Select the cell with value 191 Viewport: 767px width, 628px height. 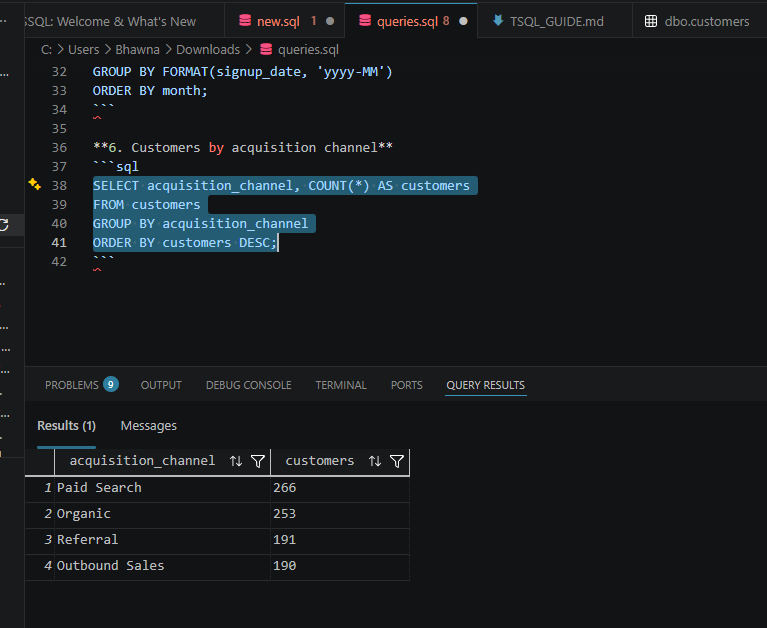coord(340,539)
